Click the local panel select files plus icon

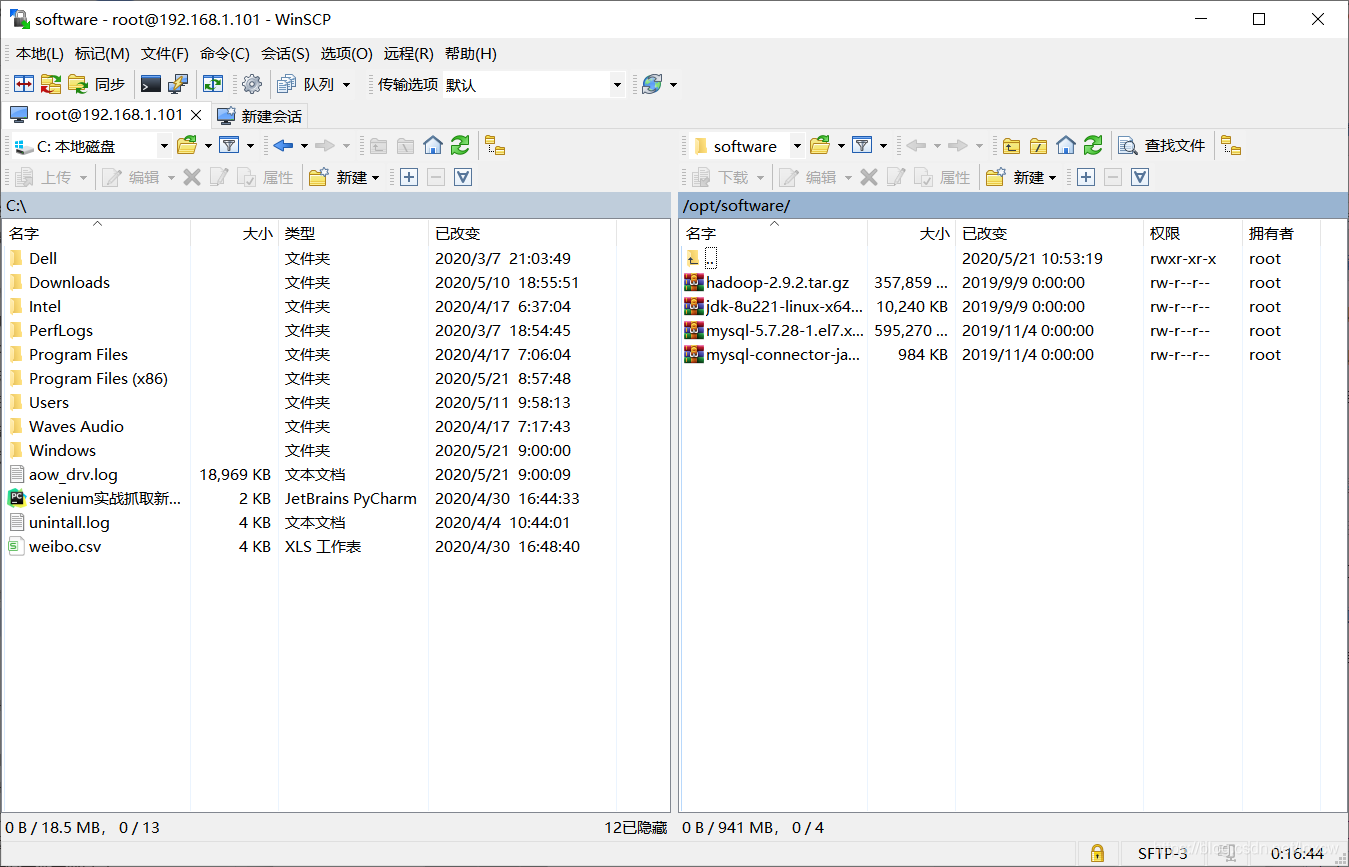(x=409, y=177)
